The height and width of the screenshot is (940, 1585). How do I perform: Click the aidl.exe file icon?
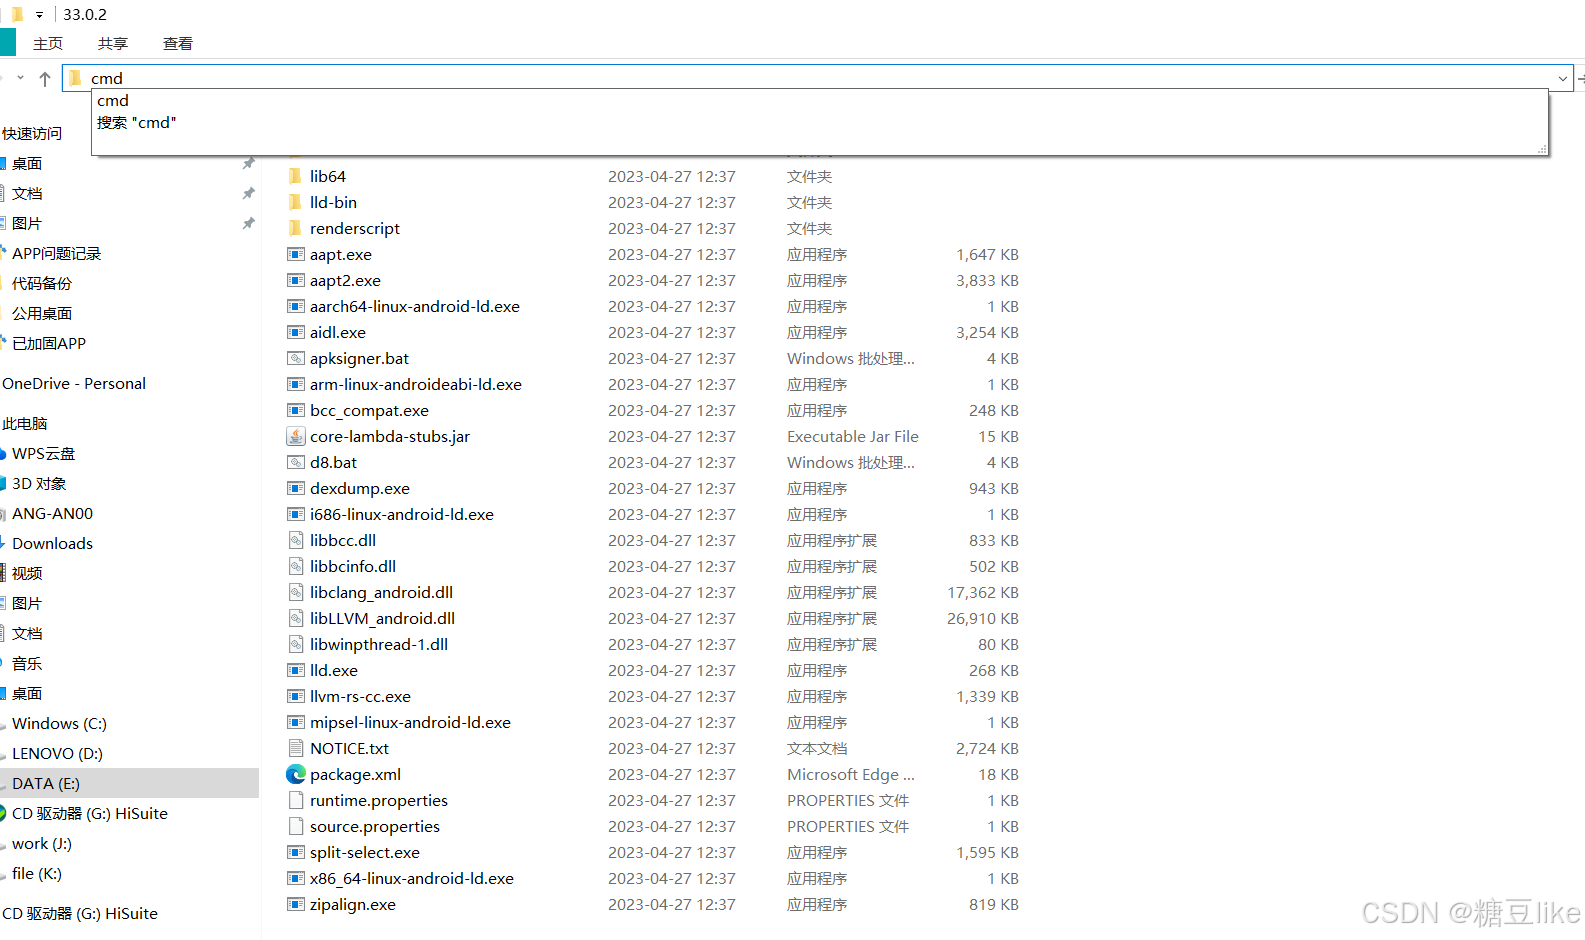tap(296, 333)
